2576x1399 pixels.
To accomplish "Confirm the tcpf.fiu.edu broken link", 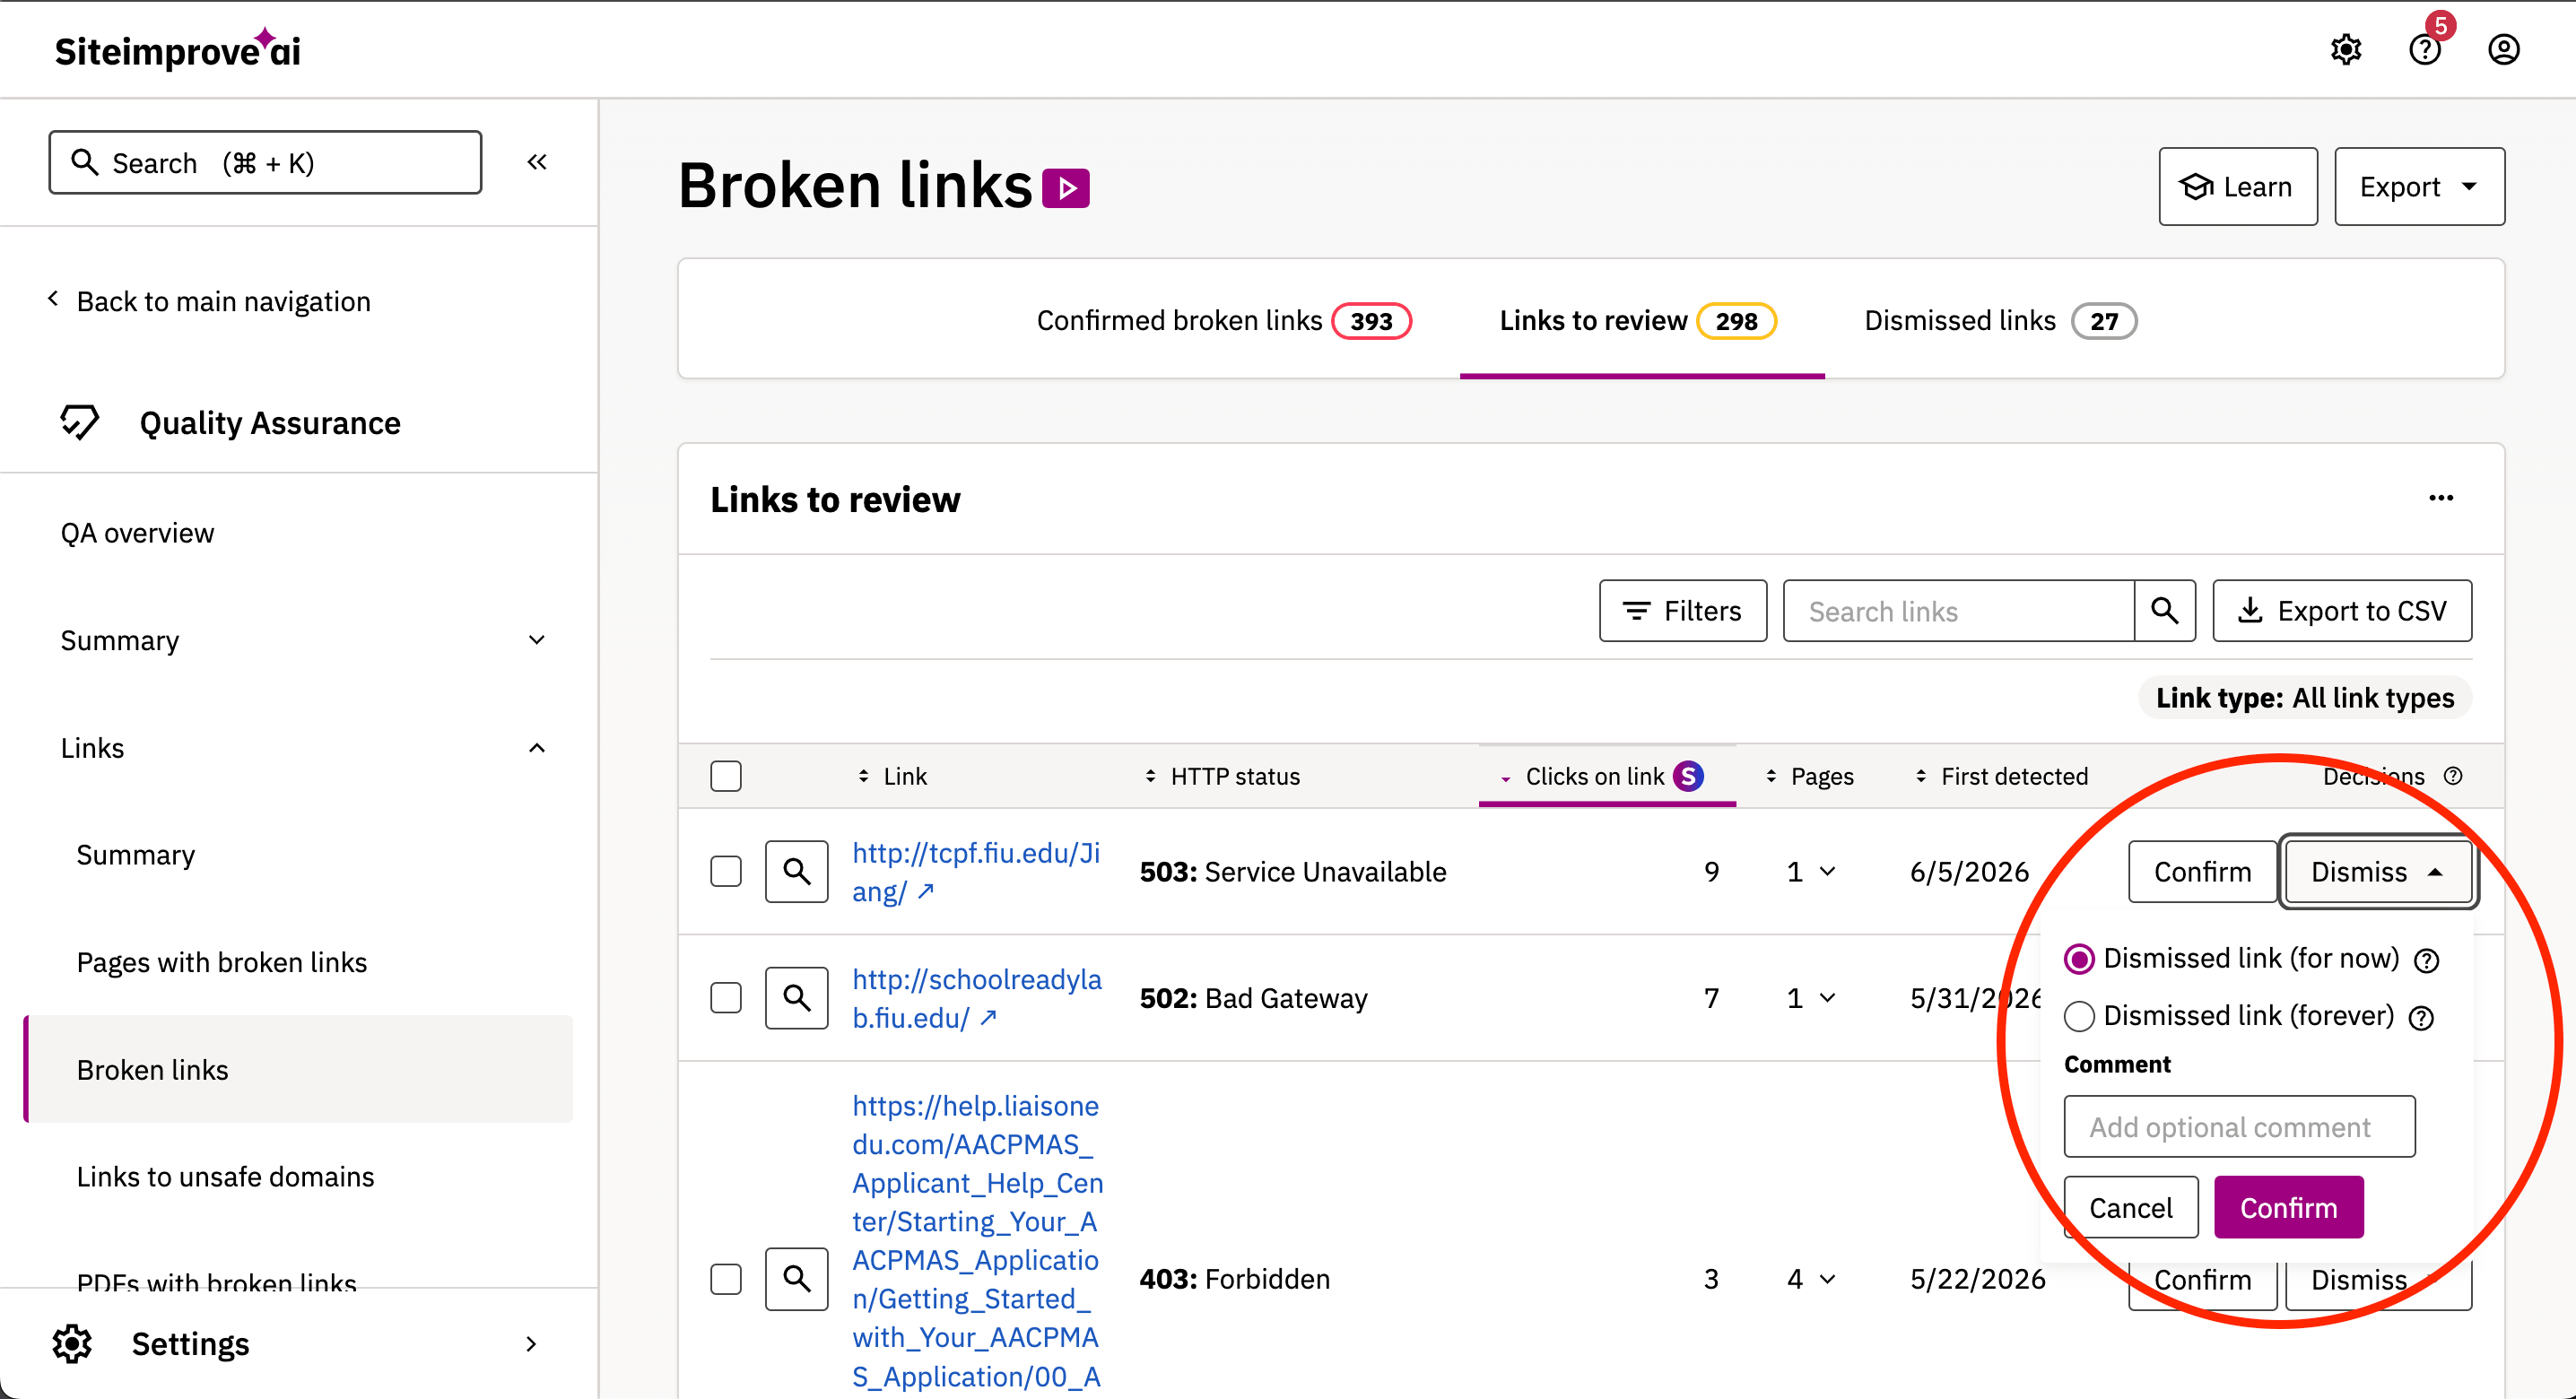I will tap(2202, 872).
